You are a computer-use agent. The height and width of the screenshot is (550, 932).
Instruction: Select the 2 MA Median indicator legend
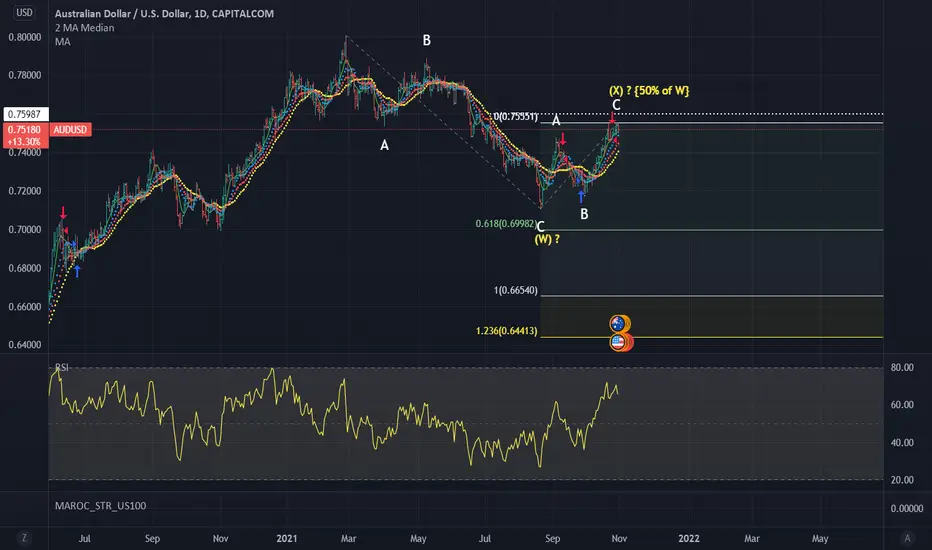click(x=84, y=28)
